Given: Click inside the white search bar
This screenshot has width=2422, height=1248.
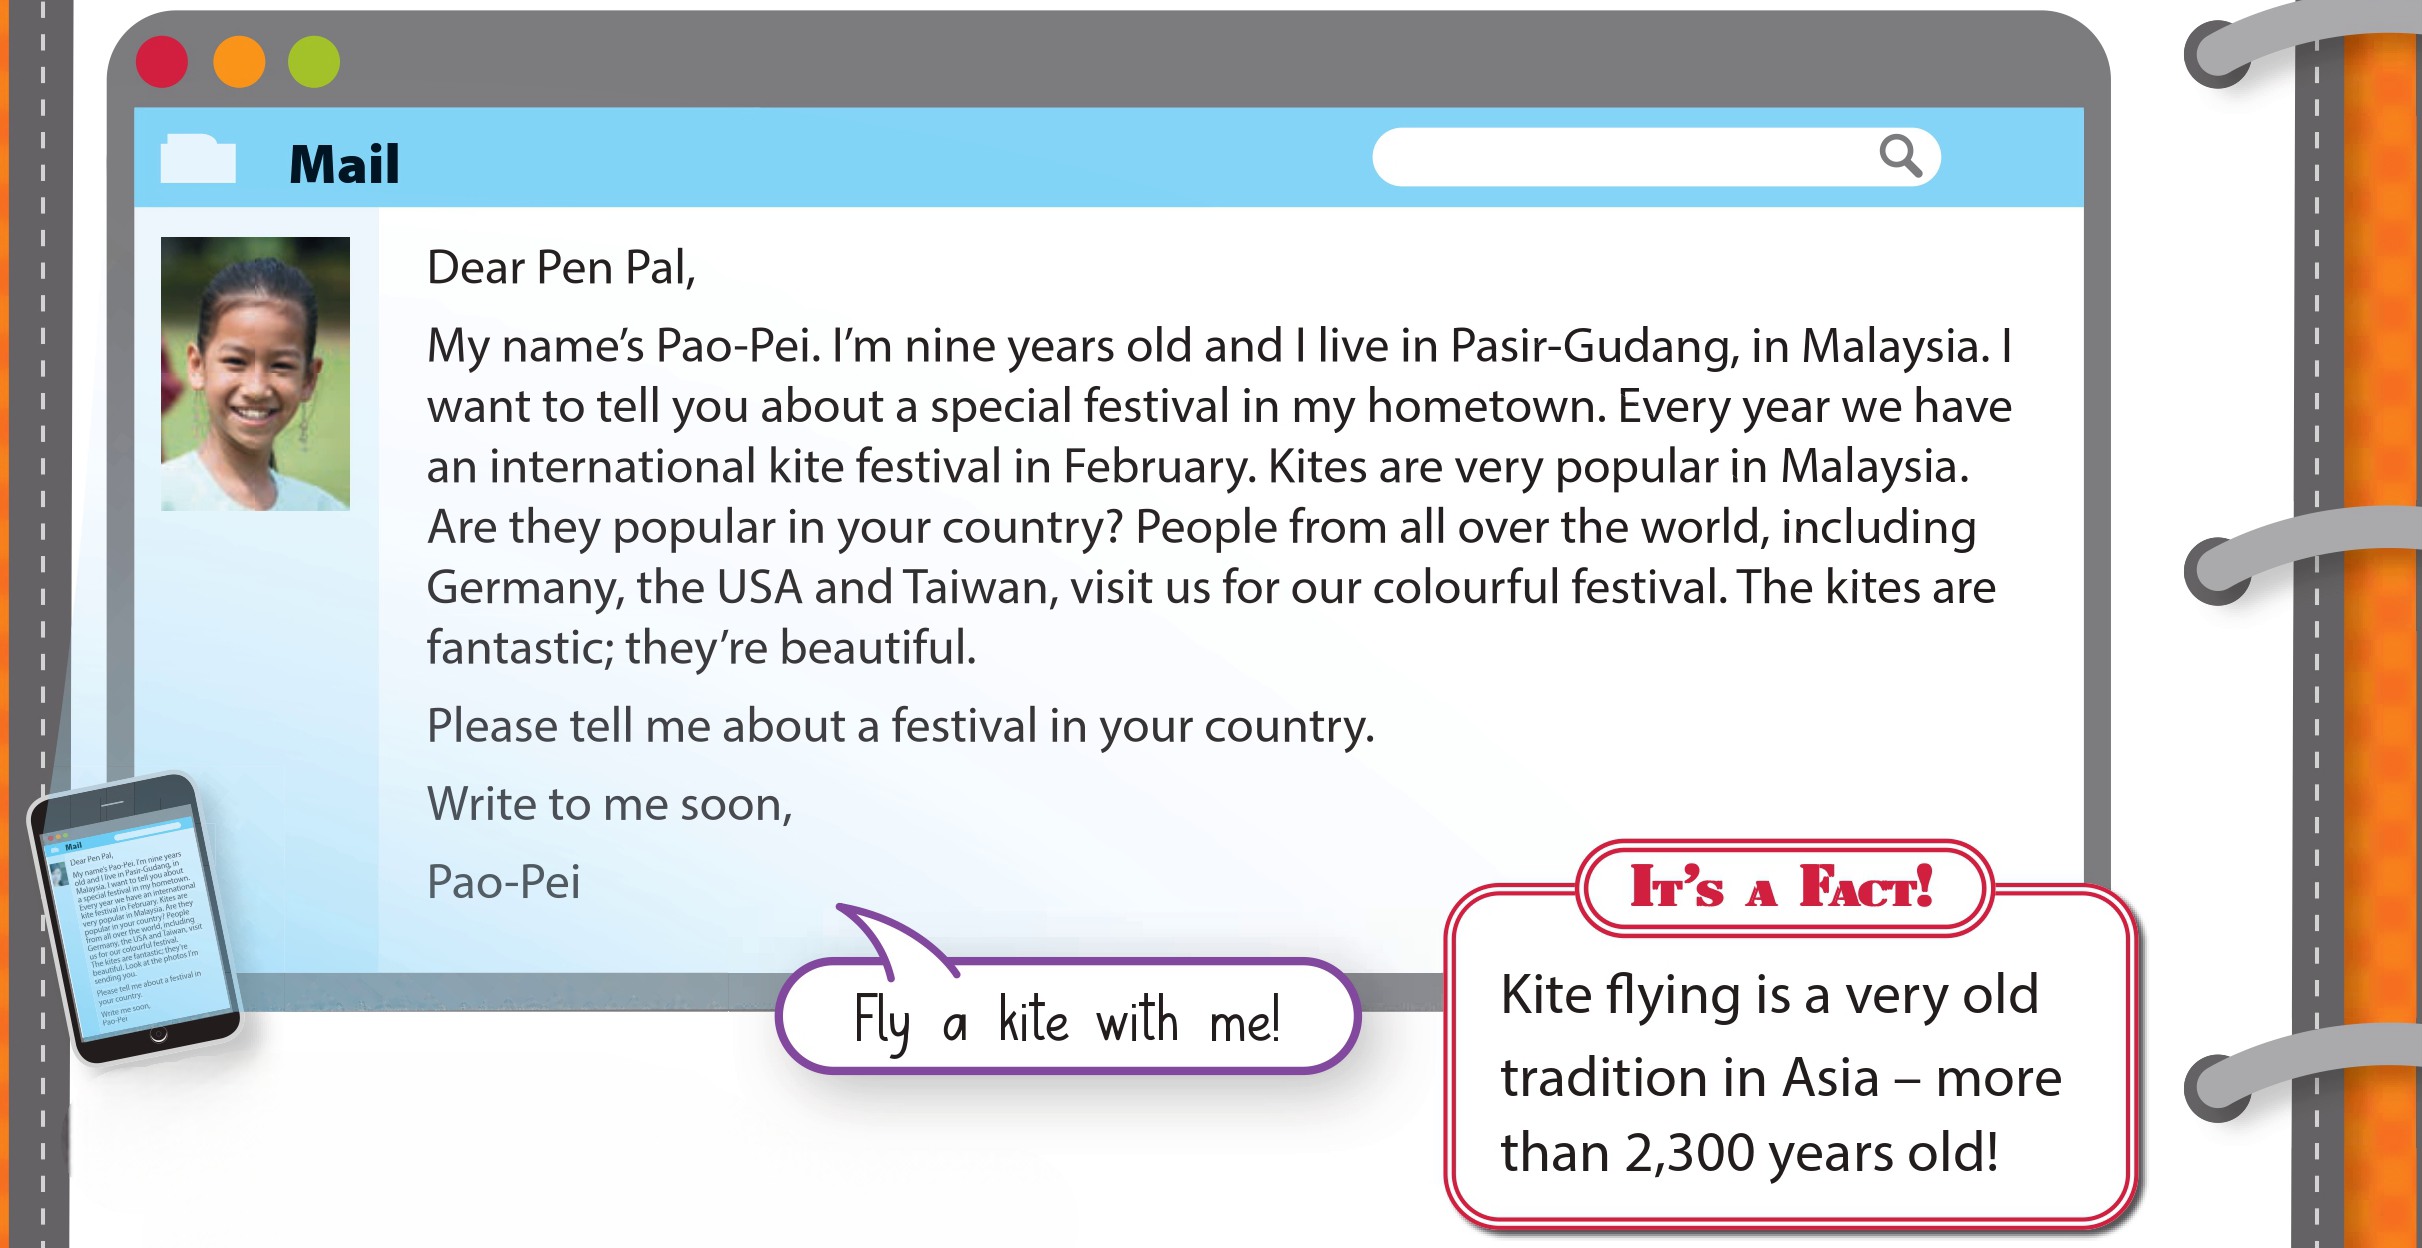Looking at the screenshot, I should (1620, 157).
